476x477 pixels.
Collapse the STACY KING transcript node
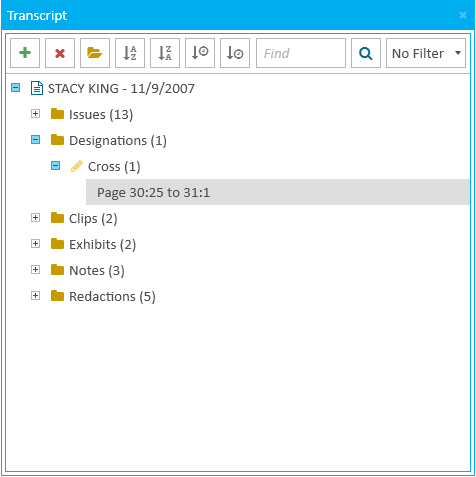click(x=16, y=88)
